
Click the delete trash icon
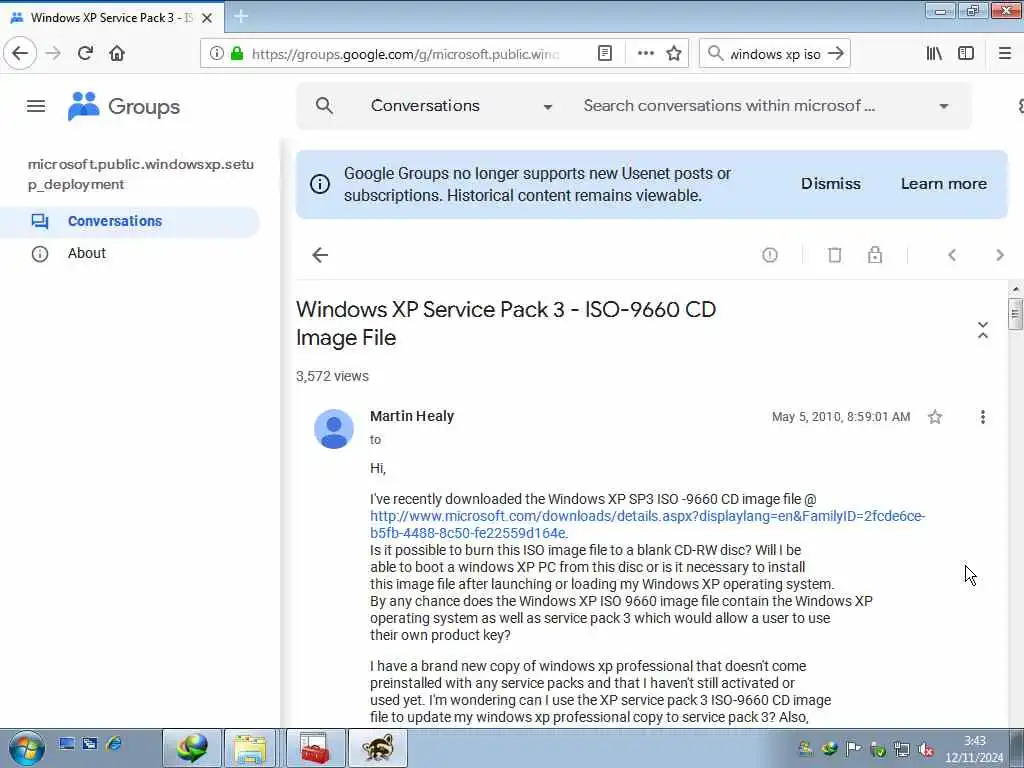pos(835,255)
